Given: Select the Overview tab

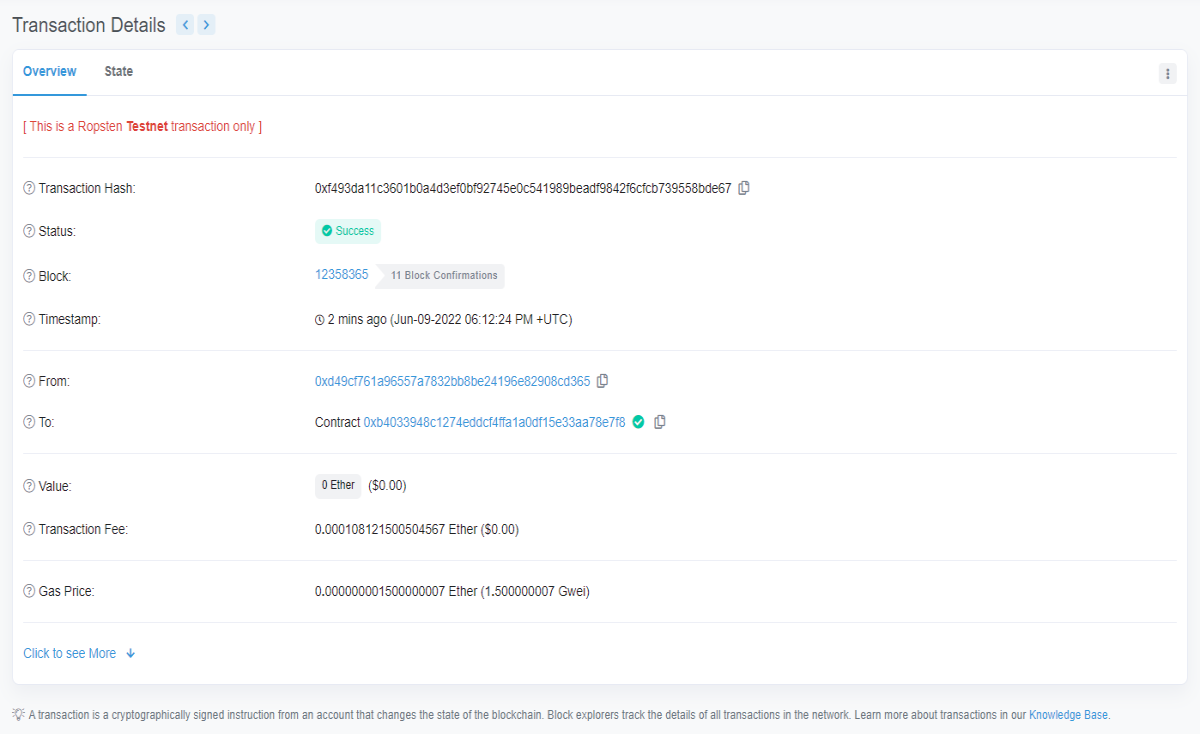Looking at the screenshot, I should point(50,71).
